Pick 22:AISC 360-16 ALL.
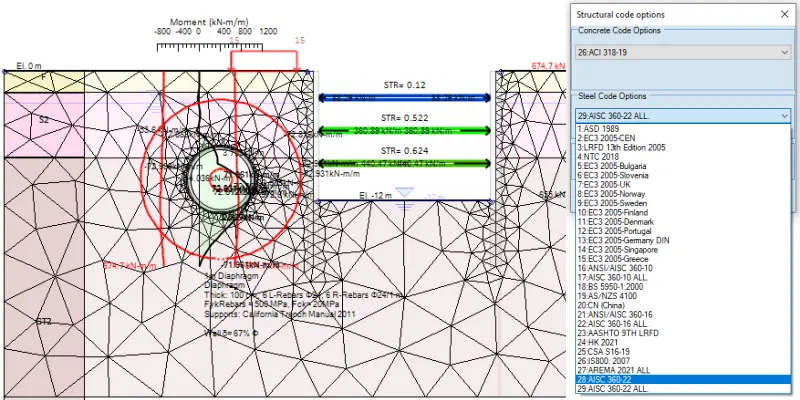Viewport: 800px width, 400px height. pyautogui.click(x=683, y=324)
